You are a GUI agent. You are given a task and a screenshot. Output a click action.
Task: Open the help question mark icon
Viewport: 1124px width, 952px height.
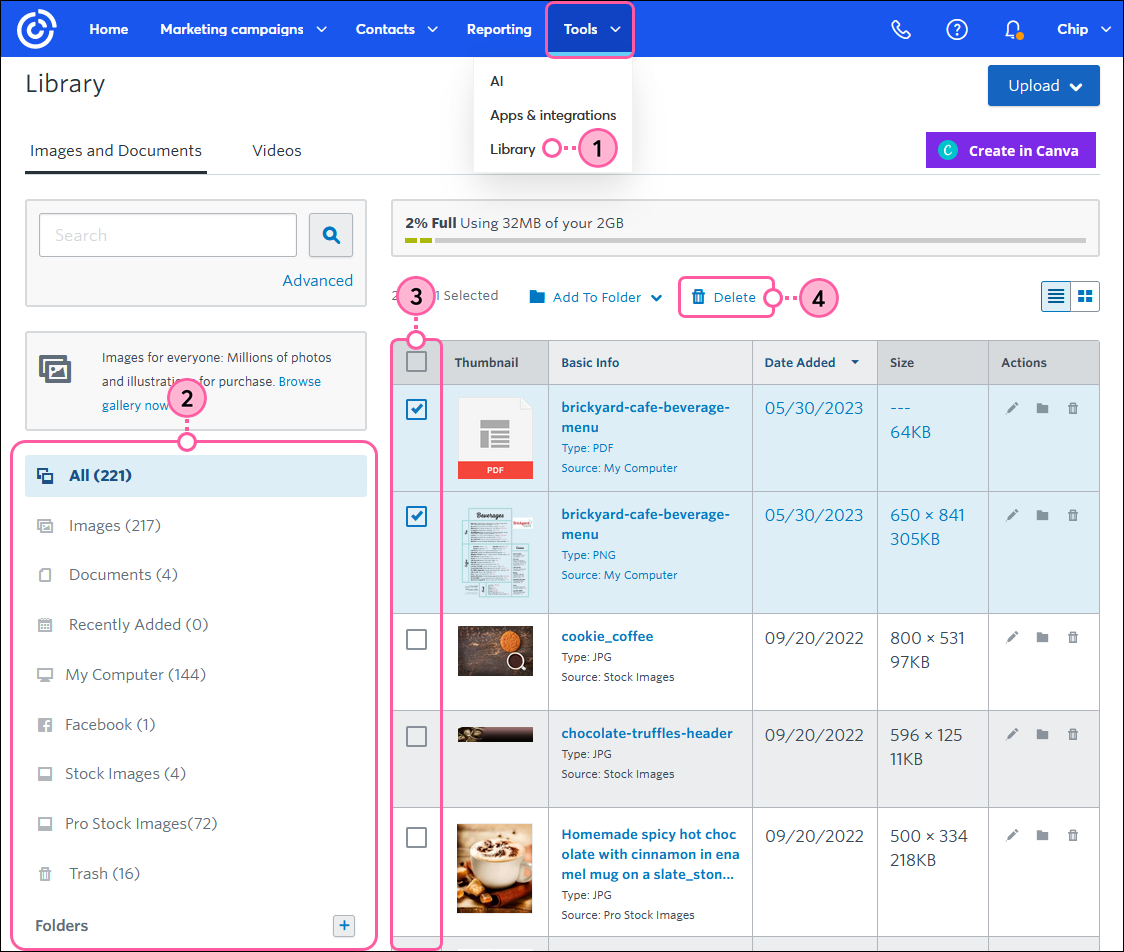point(956,29)
